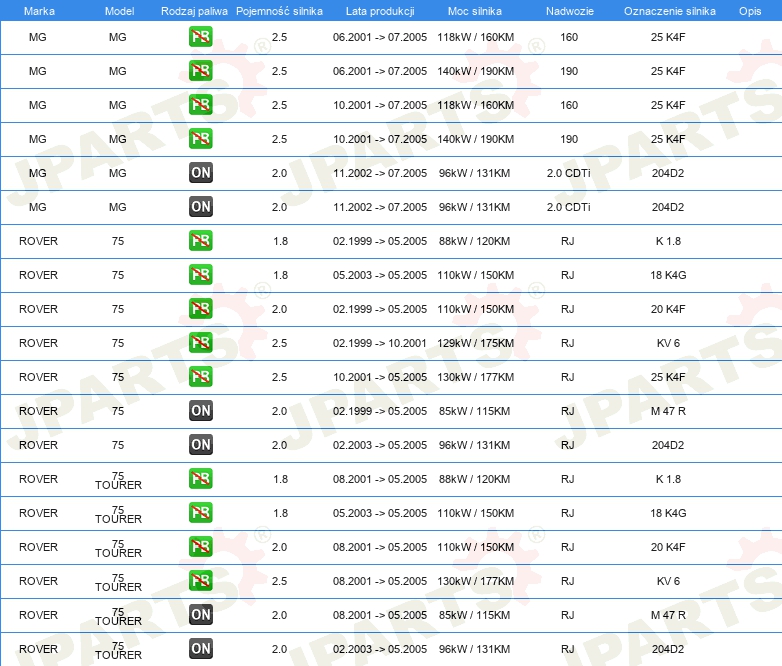Image resolution: width=782 pixels, height=666 pixels.
Task: Select '02.2003 -> 05.2005' in 75 Tourer row
Action: (x=380, y=649)
